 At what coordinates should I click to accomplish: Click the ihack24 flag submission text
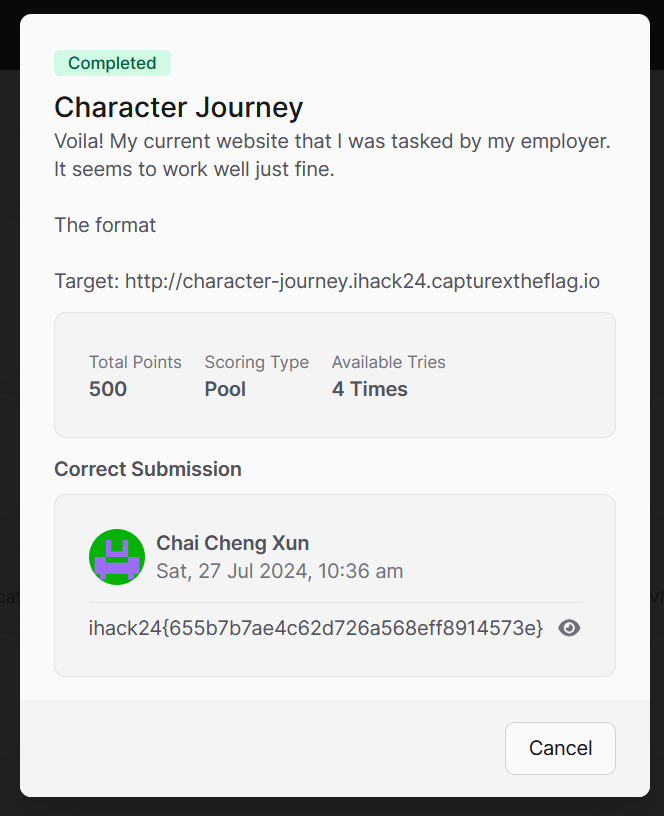315,628
